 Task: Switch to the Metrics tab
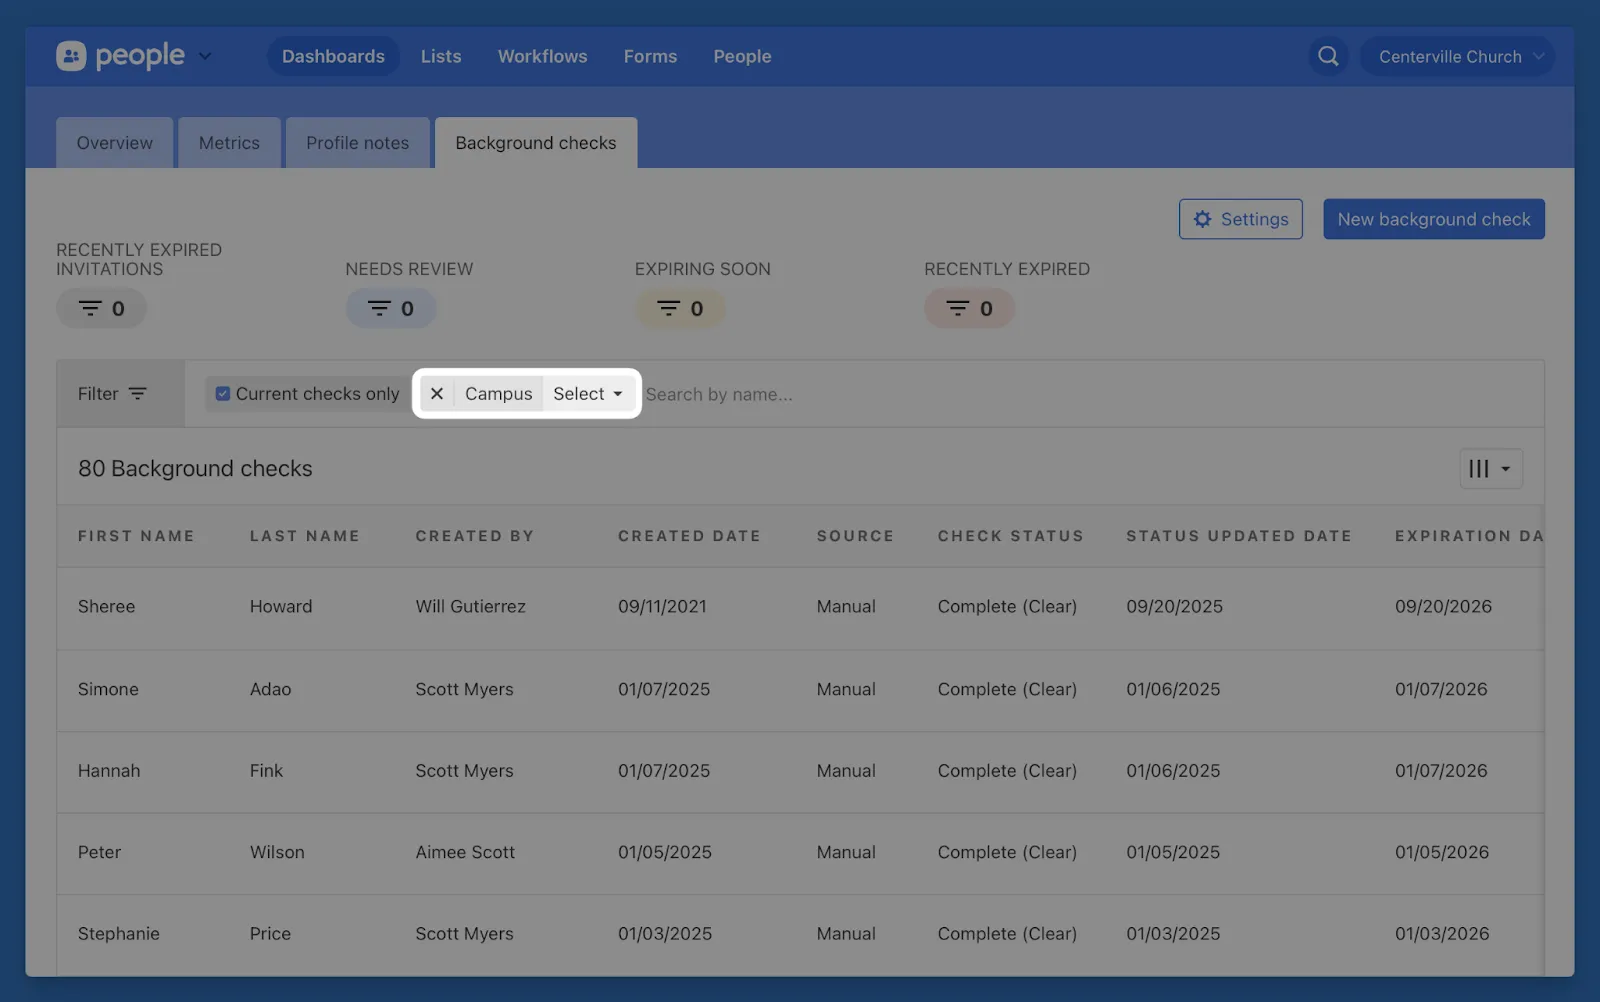[229, 143]
